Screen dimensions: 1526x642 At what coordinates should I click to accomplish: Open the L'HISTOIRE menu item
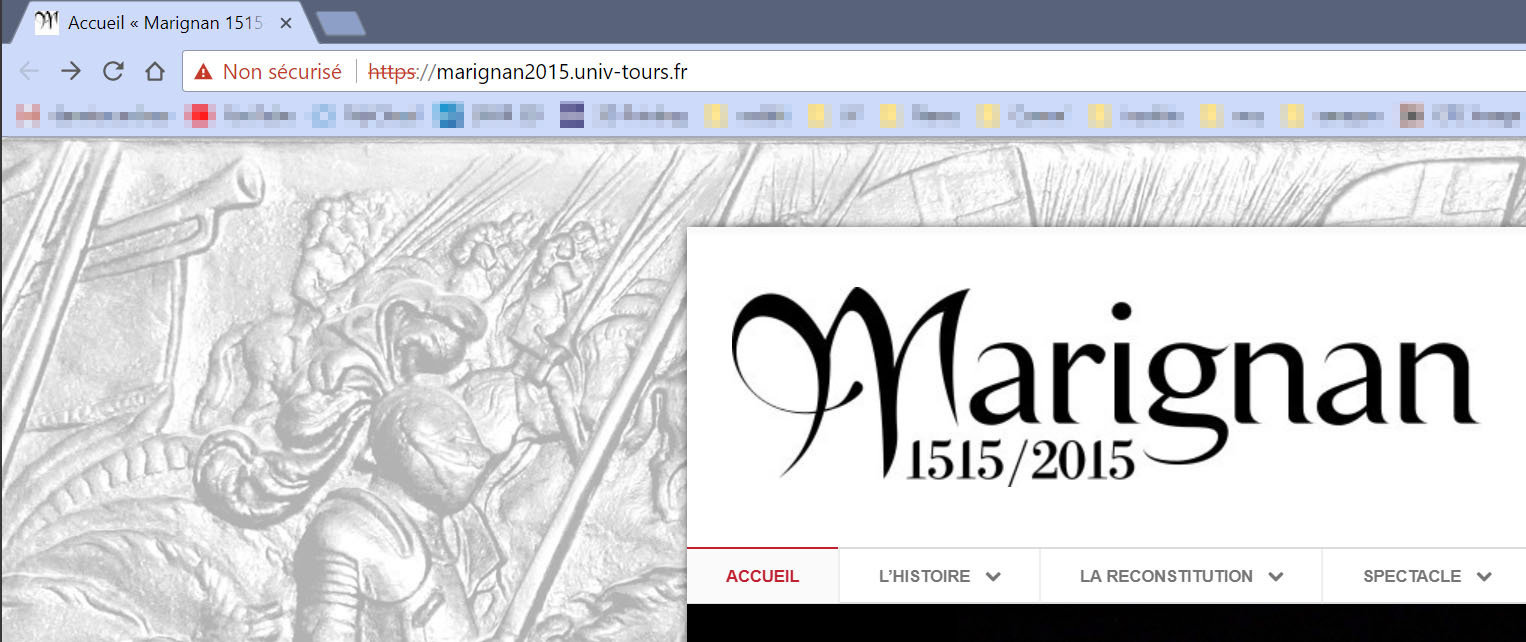tap(939, 576)
